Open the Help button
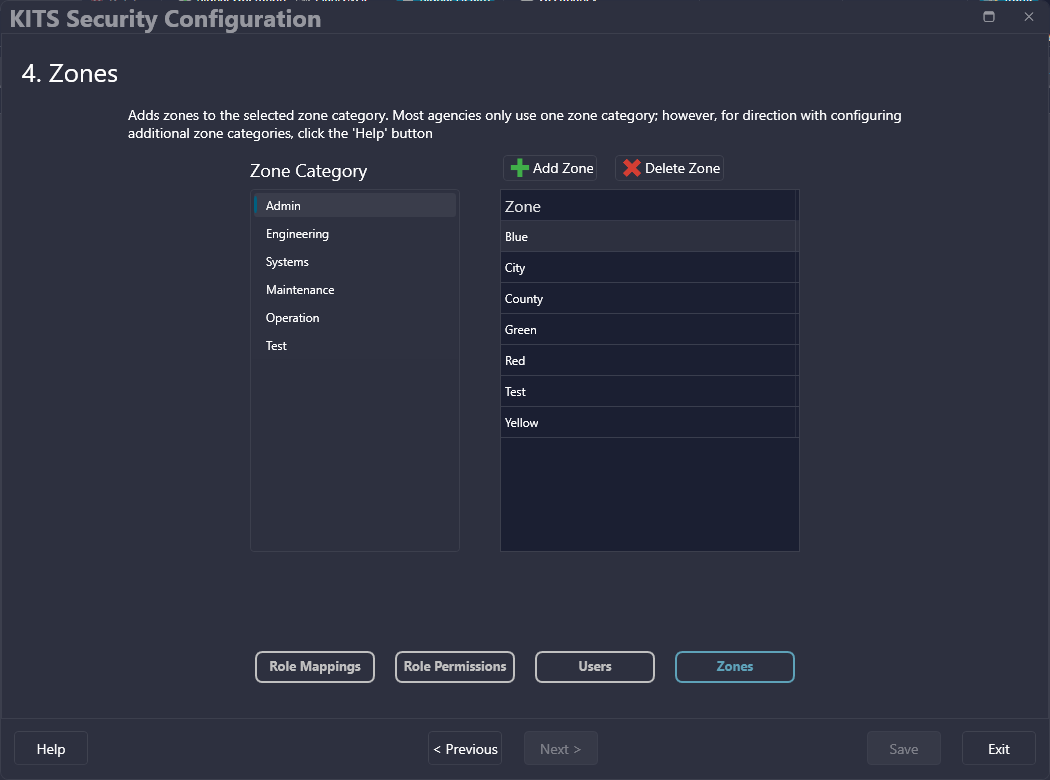 click(51, 749)
